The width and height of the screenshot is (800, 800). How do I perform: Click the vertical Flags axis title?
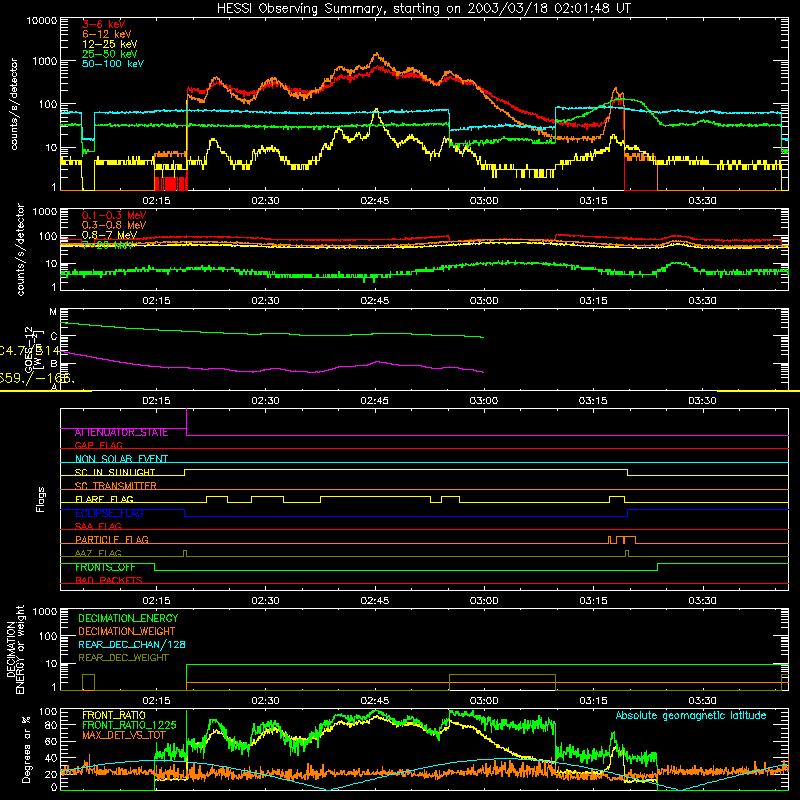tap(41, 499)
